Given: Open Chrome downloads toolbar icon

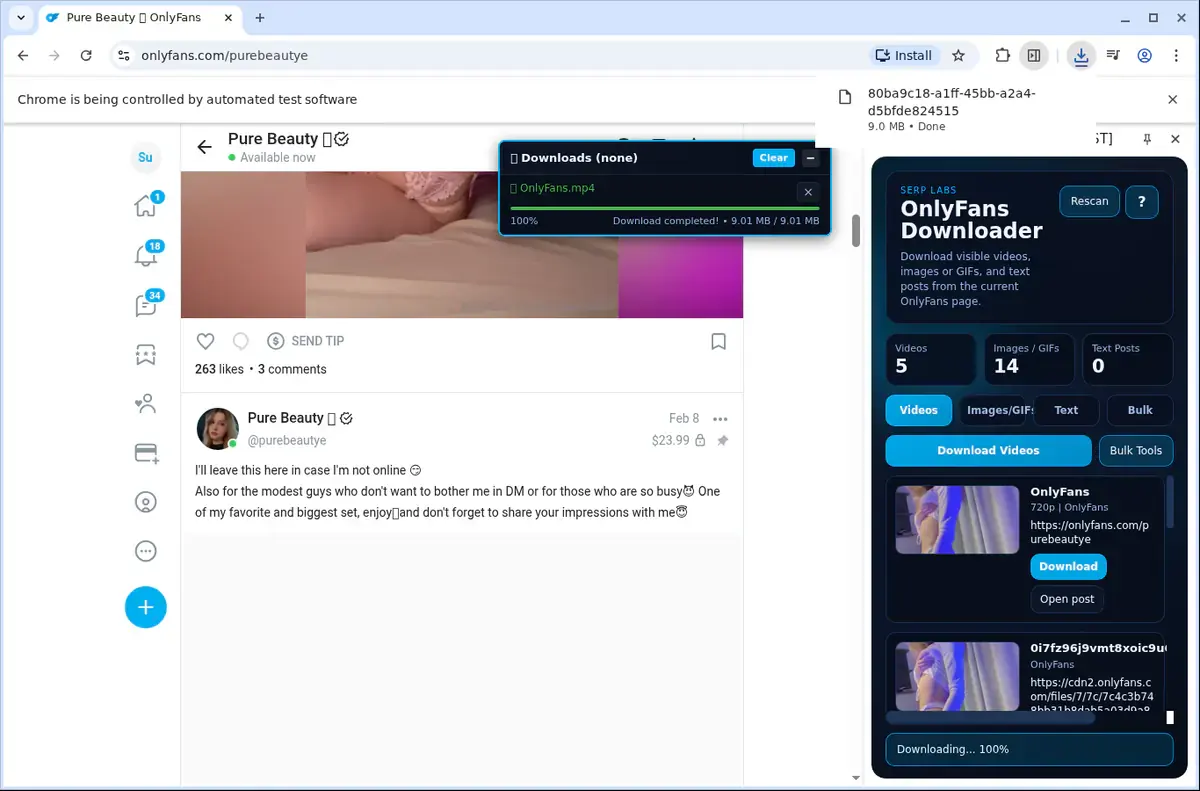Looking at the screenshot, I should pyautogui.click(x=1081, y=56).
